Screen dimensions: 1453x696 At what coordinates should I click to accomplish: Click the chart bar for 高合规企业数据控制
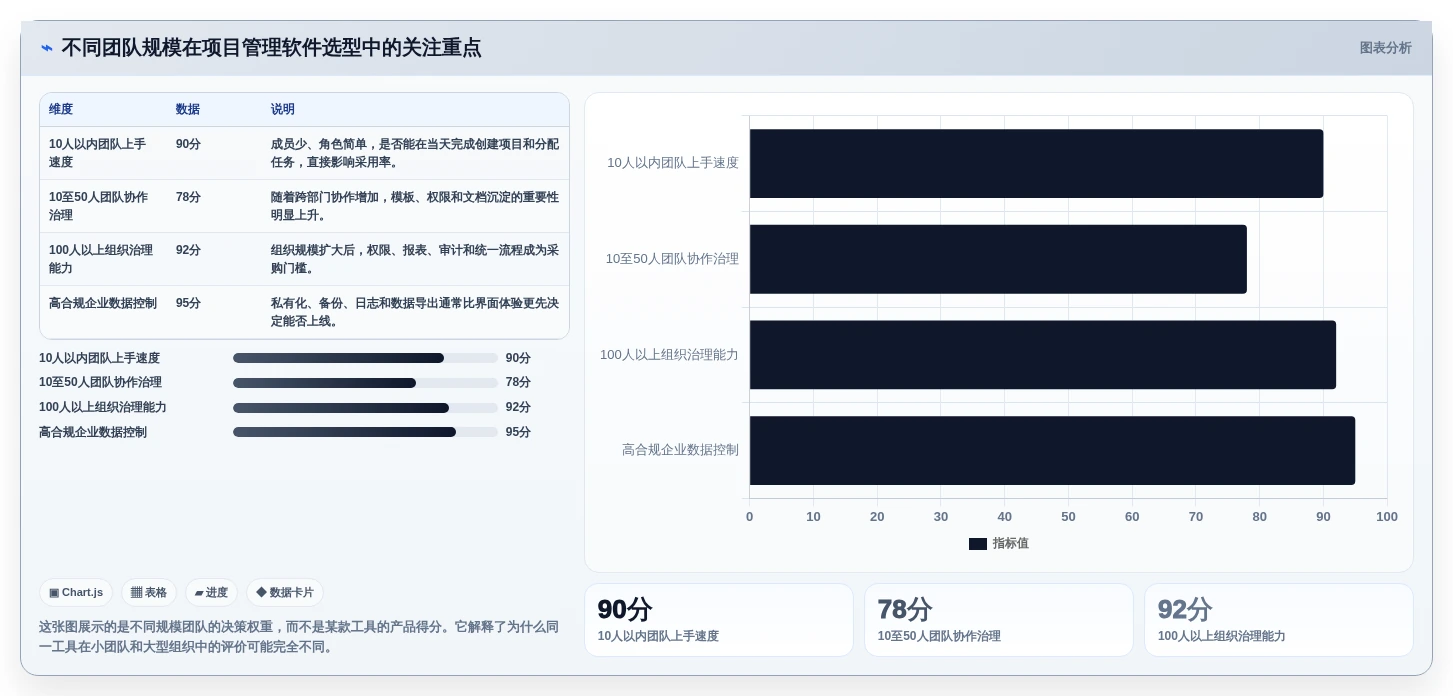point(1052,451)
